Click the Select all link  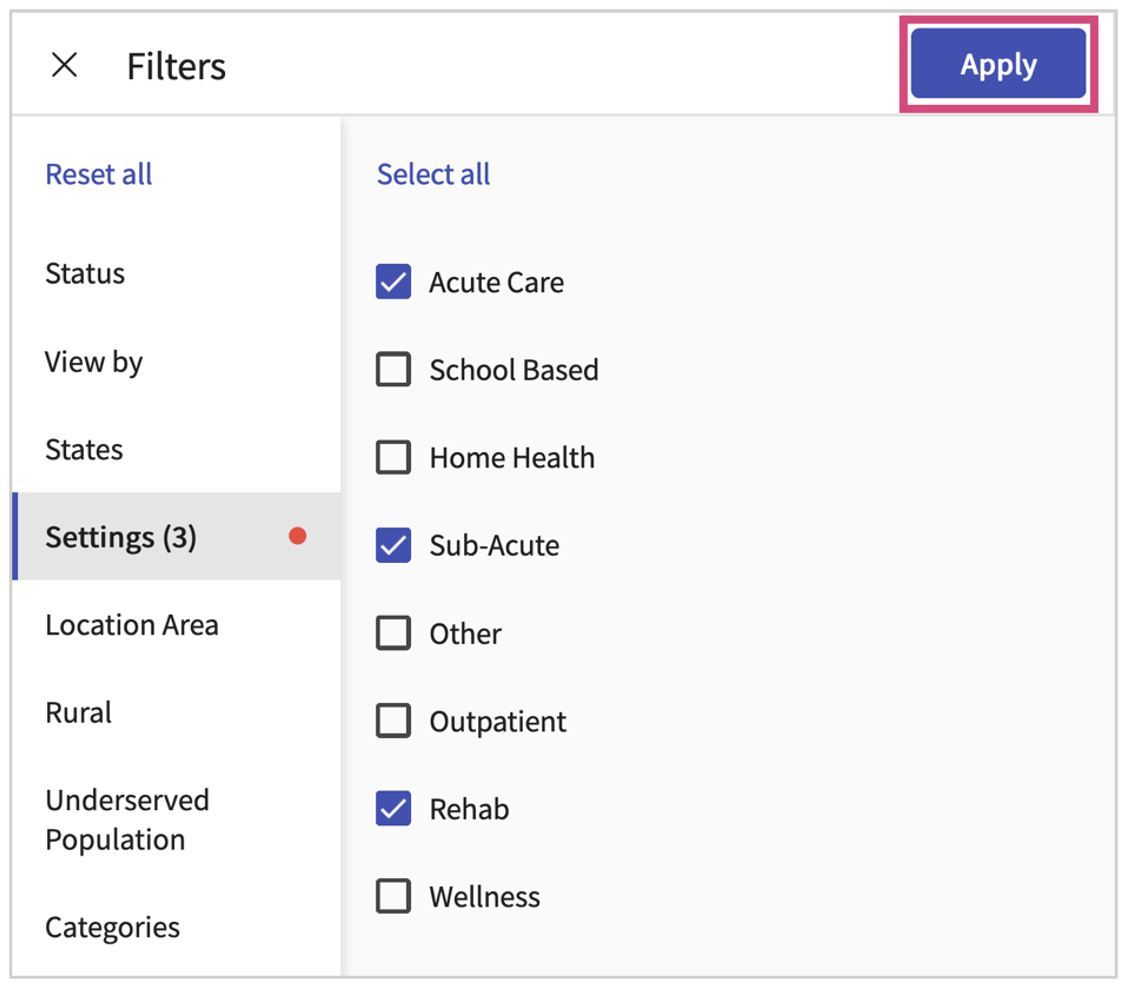(433, 174)
